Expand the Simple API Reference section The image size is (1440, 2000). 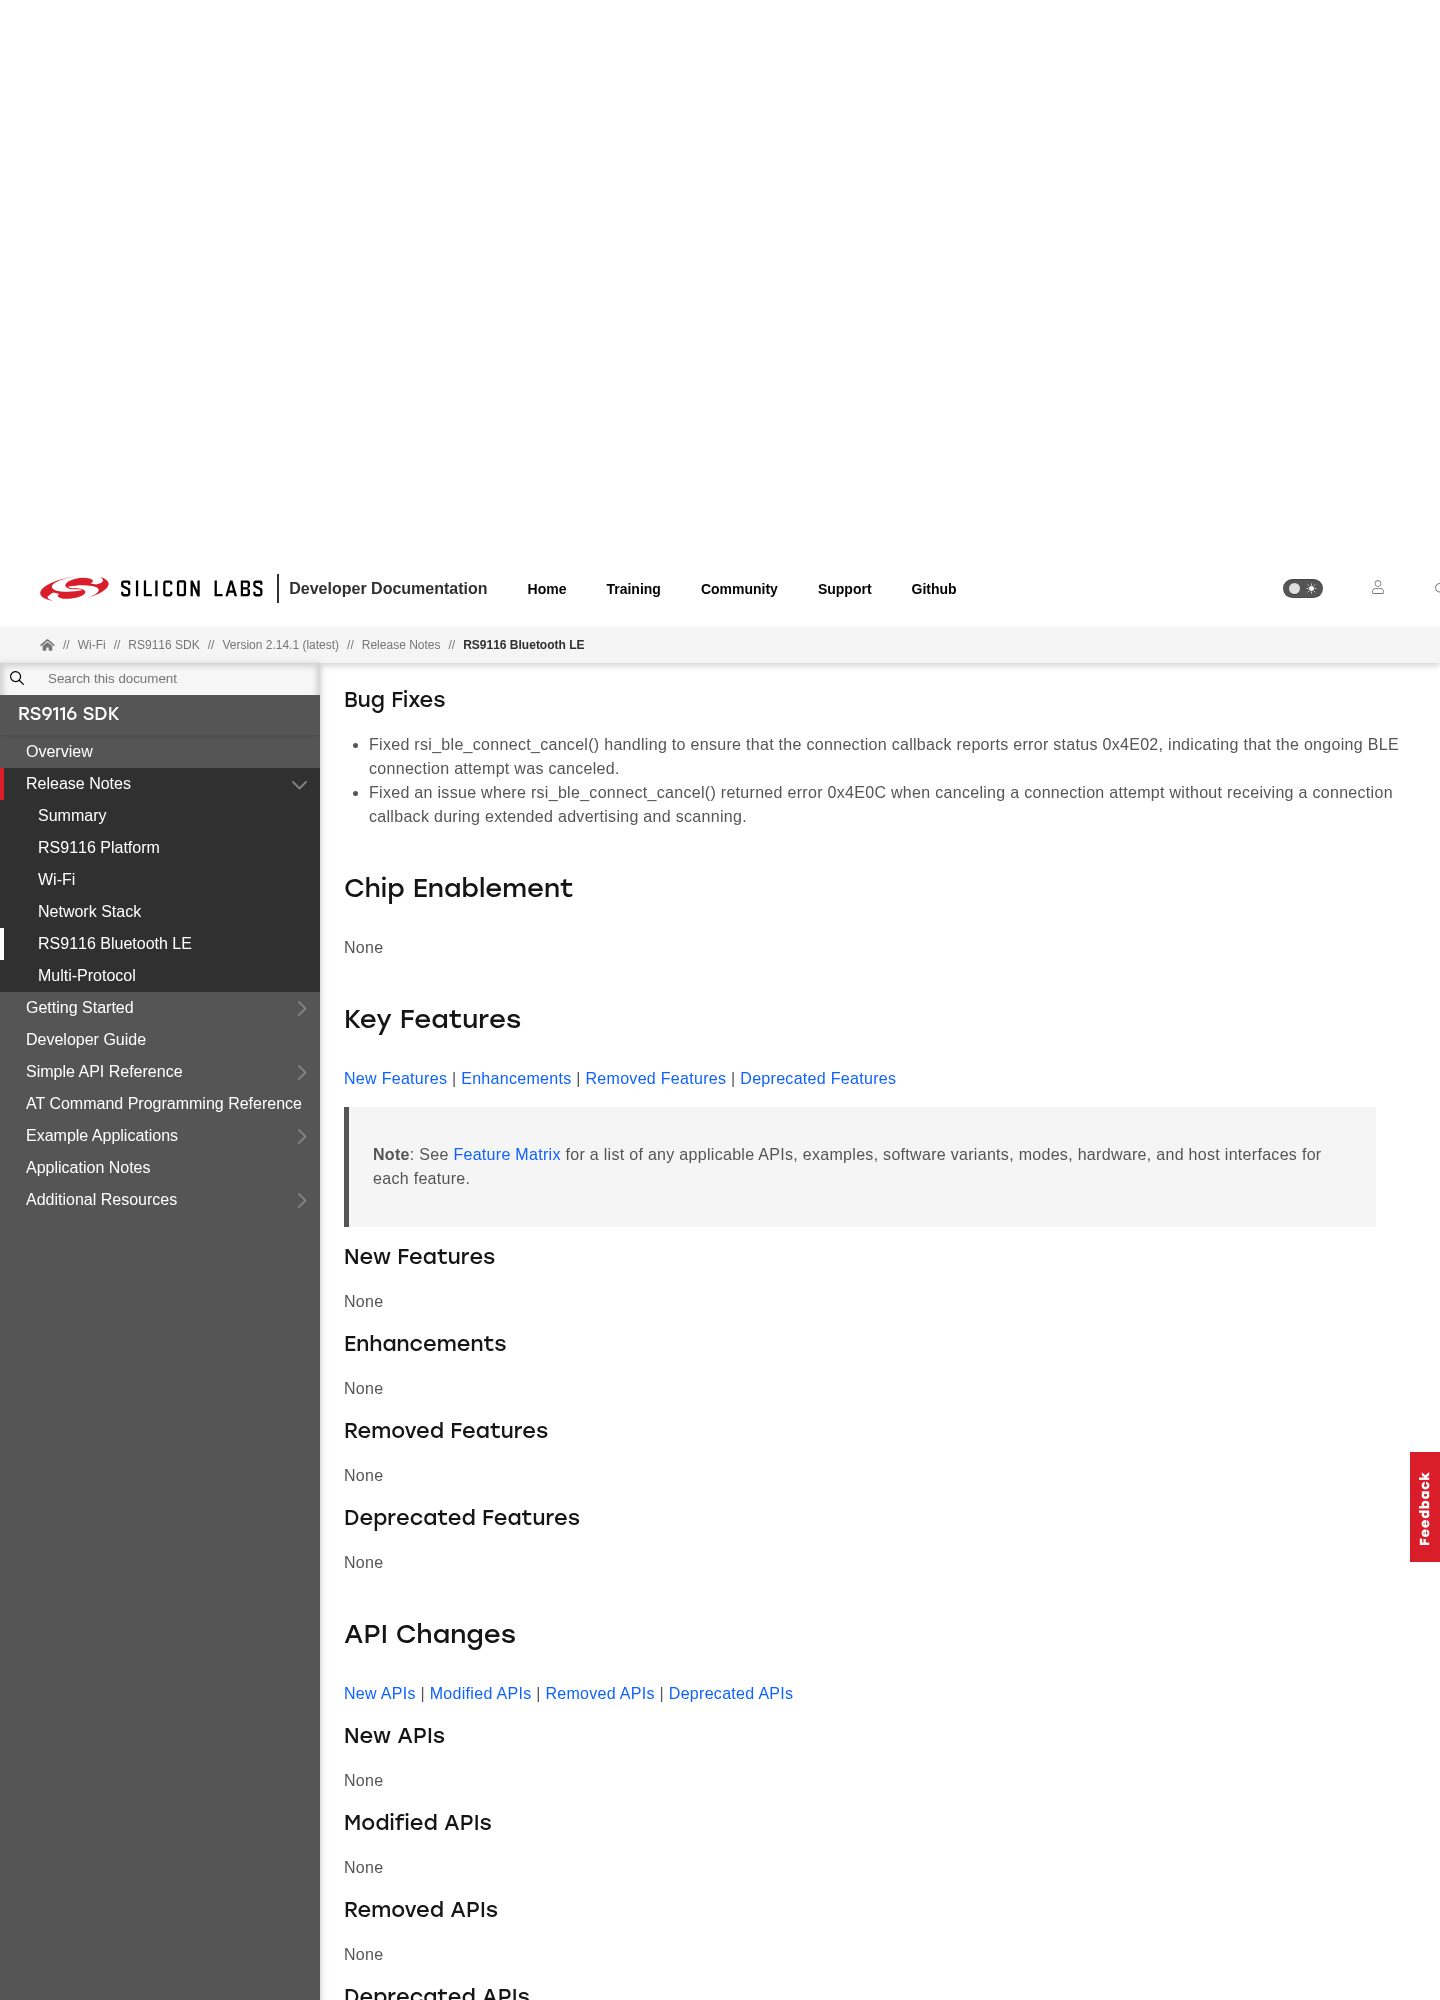click(x=302, y=1072)
